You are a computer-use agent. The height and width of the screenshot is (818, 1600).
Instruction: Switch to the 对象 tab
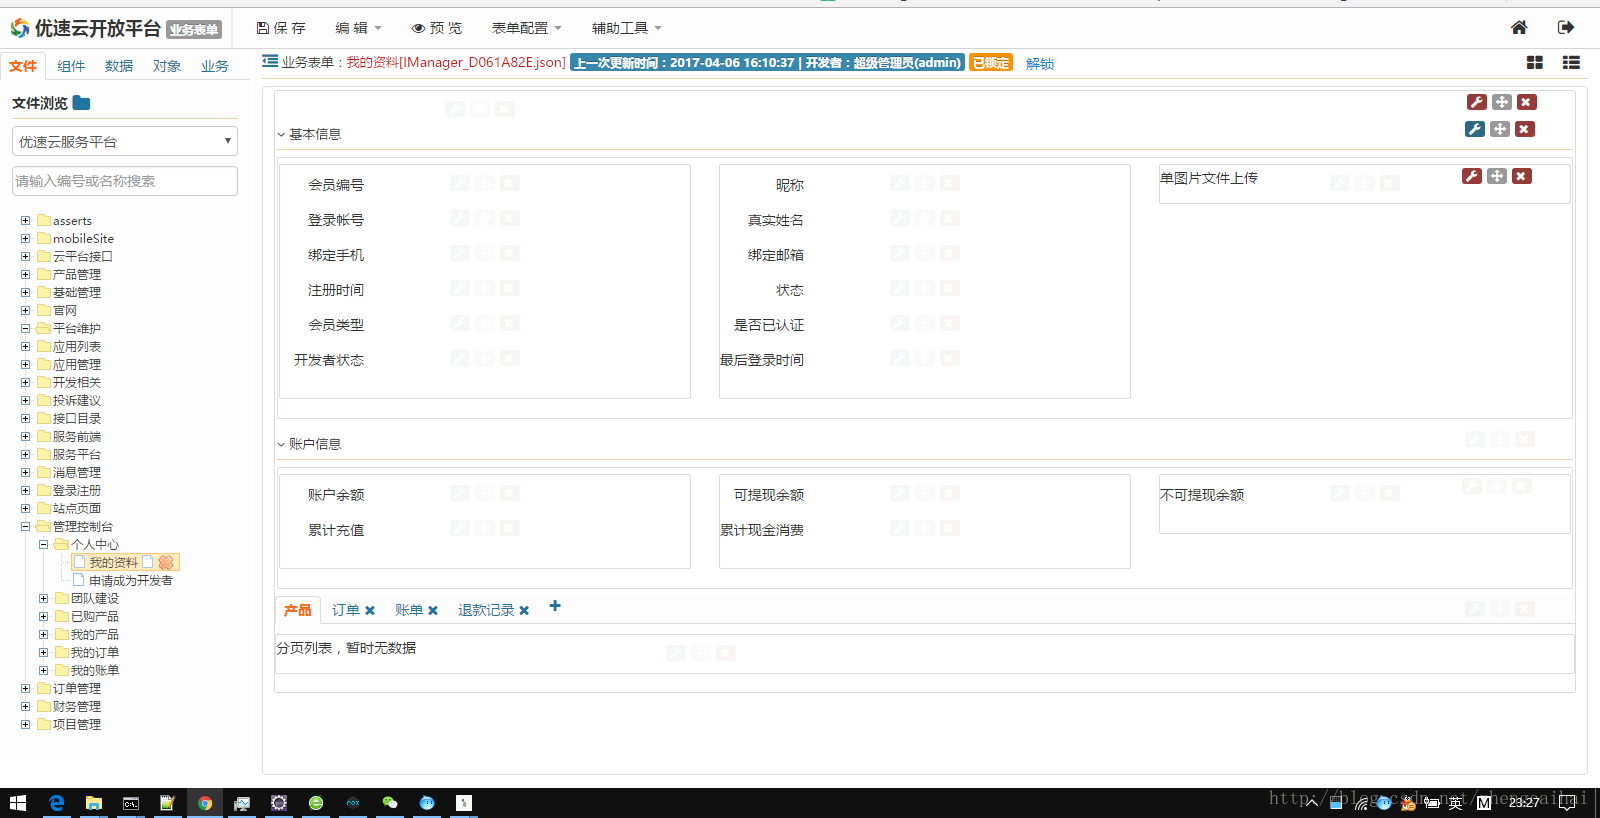pyautogui.click(x=167, y=66)
